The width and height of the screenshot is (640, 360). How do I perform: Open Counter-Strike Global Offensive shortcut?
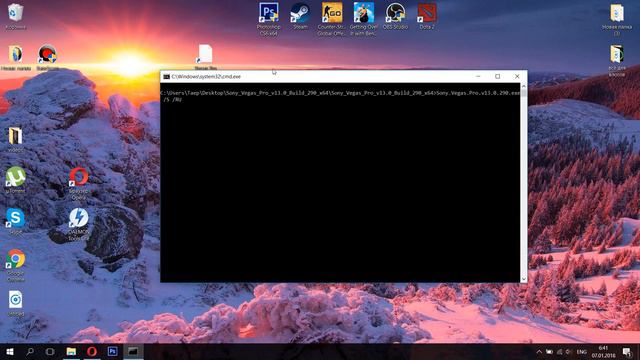pyautogui.click(x=331, y=18)
